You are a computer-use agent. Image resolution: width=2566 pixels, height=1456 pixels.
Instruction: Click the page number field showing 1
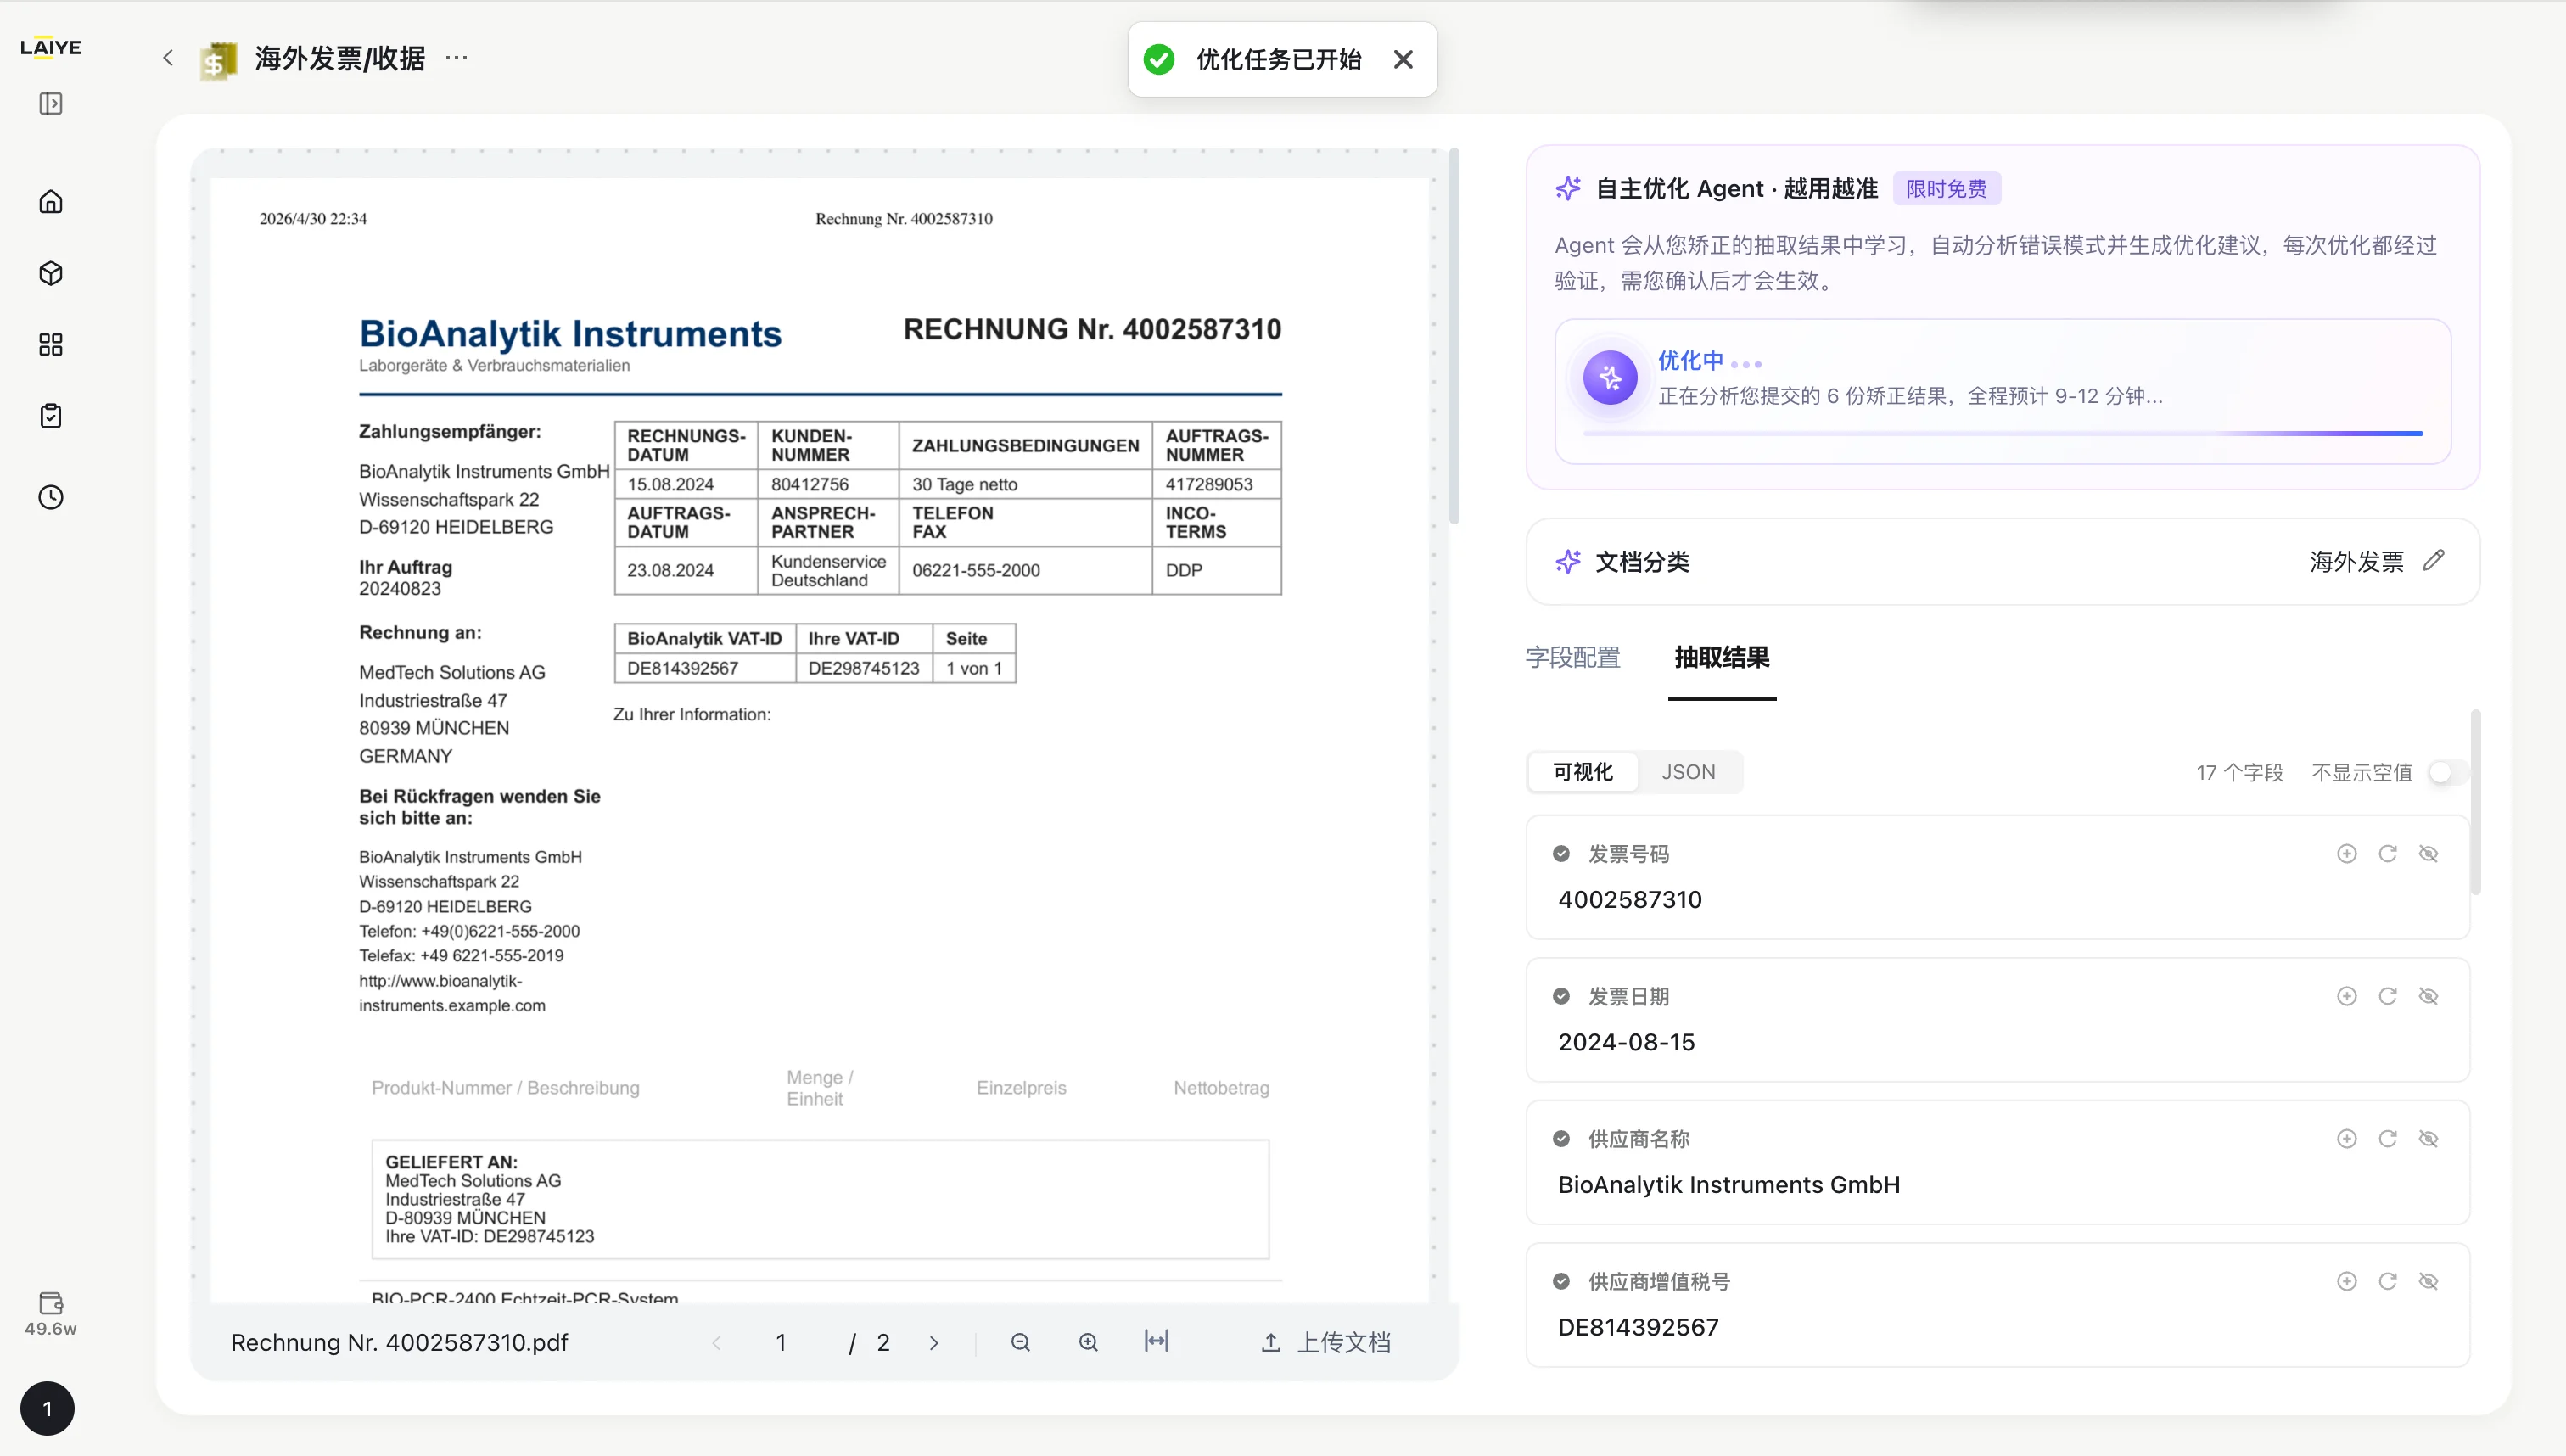[781, 1343]
